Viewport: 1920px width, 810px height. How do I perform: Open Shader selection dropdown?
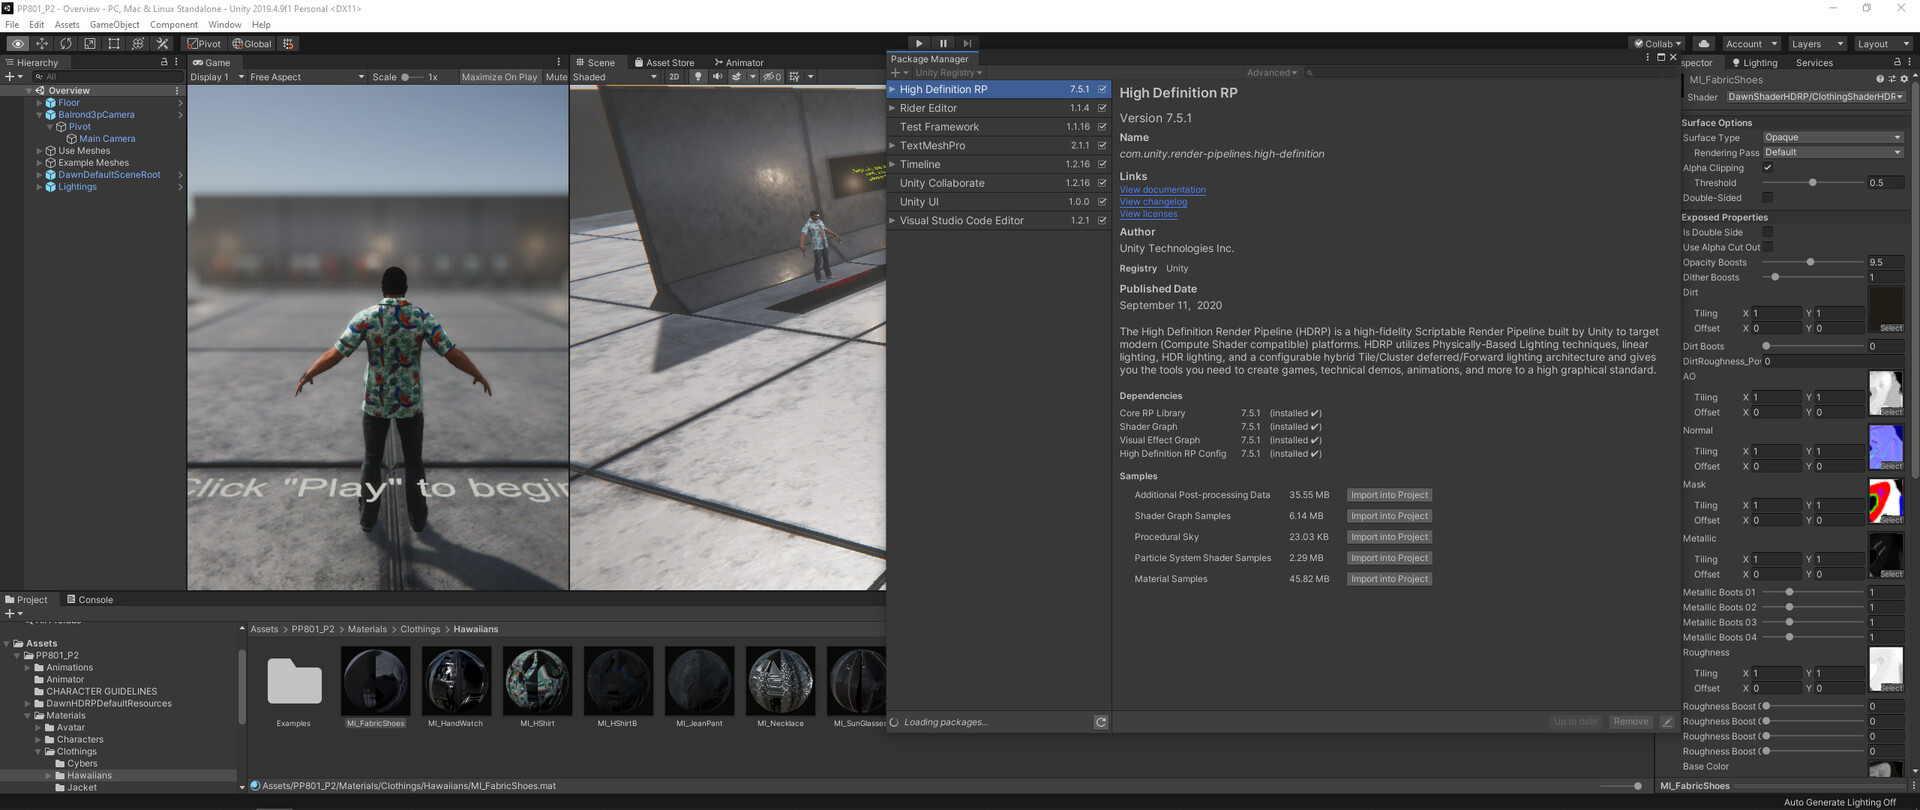pyautogui.click(x=1815, y=97)
